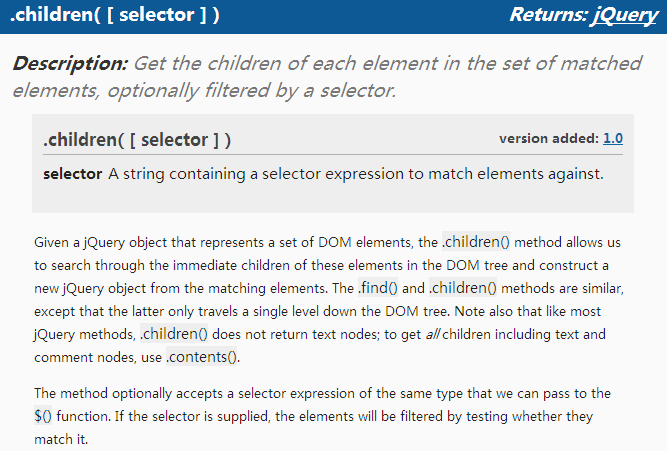Click the selector parameter description text
The width and height of the screenshot is (667, 451).
point(355,174)
